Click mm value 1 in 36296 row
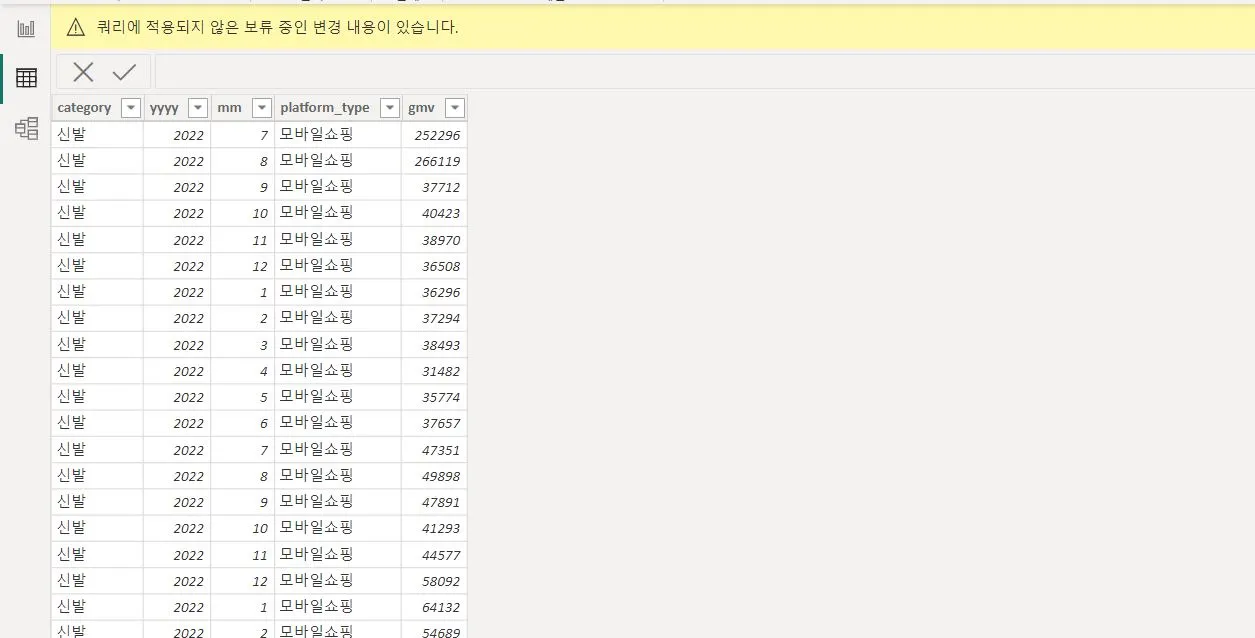The width and height of the screenshot is (1255, 638). [x=264, y=292]
